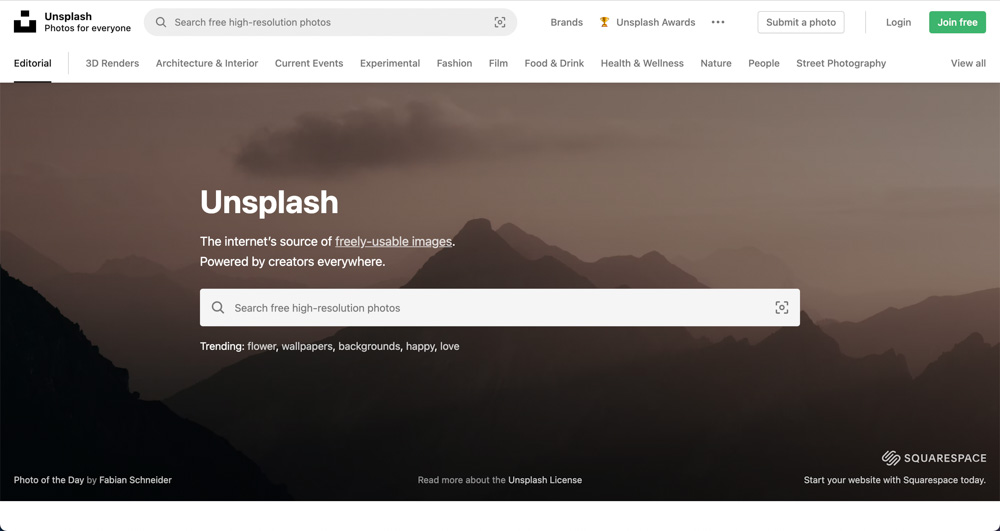1000x531 pixels.
Task: Open Food & Drink category
Action: pyautogui.click(x=554, y=63)
